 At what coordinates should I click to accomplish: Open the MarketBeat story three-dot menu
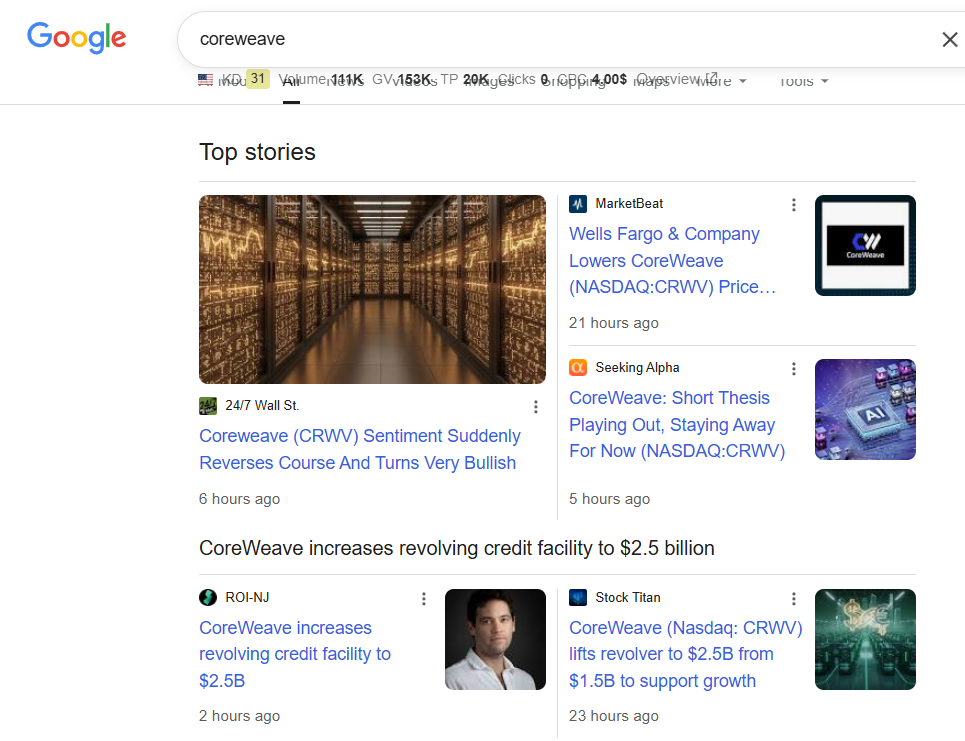(794, 204)
